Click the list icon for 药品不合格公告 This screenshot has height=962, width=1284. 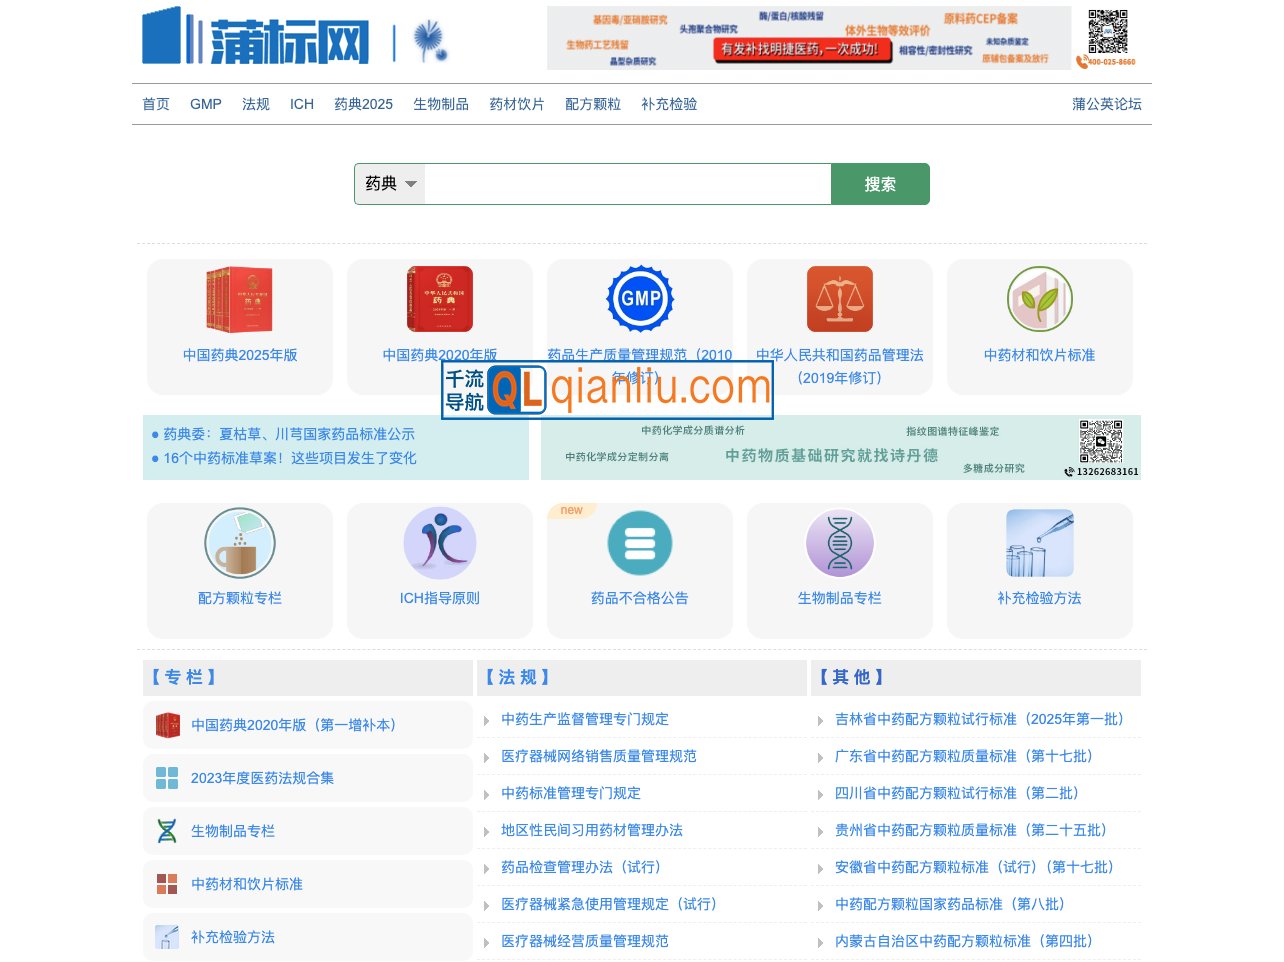pyautogui.click(x=640, y=543)
